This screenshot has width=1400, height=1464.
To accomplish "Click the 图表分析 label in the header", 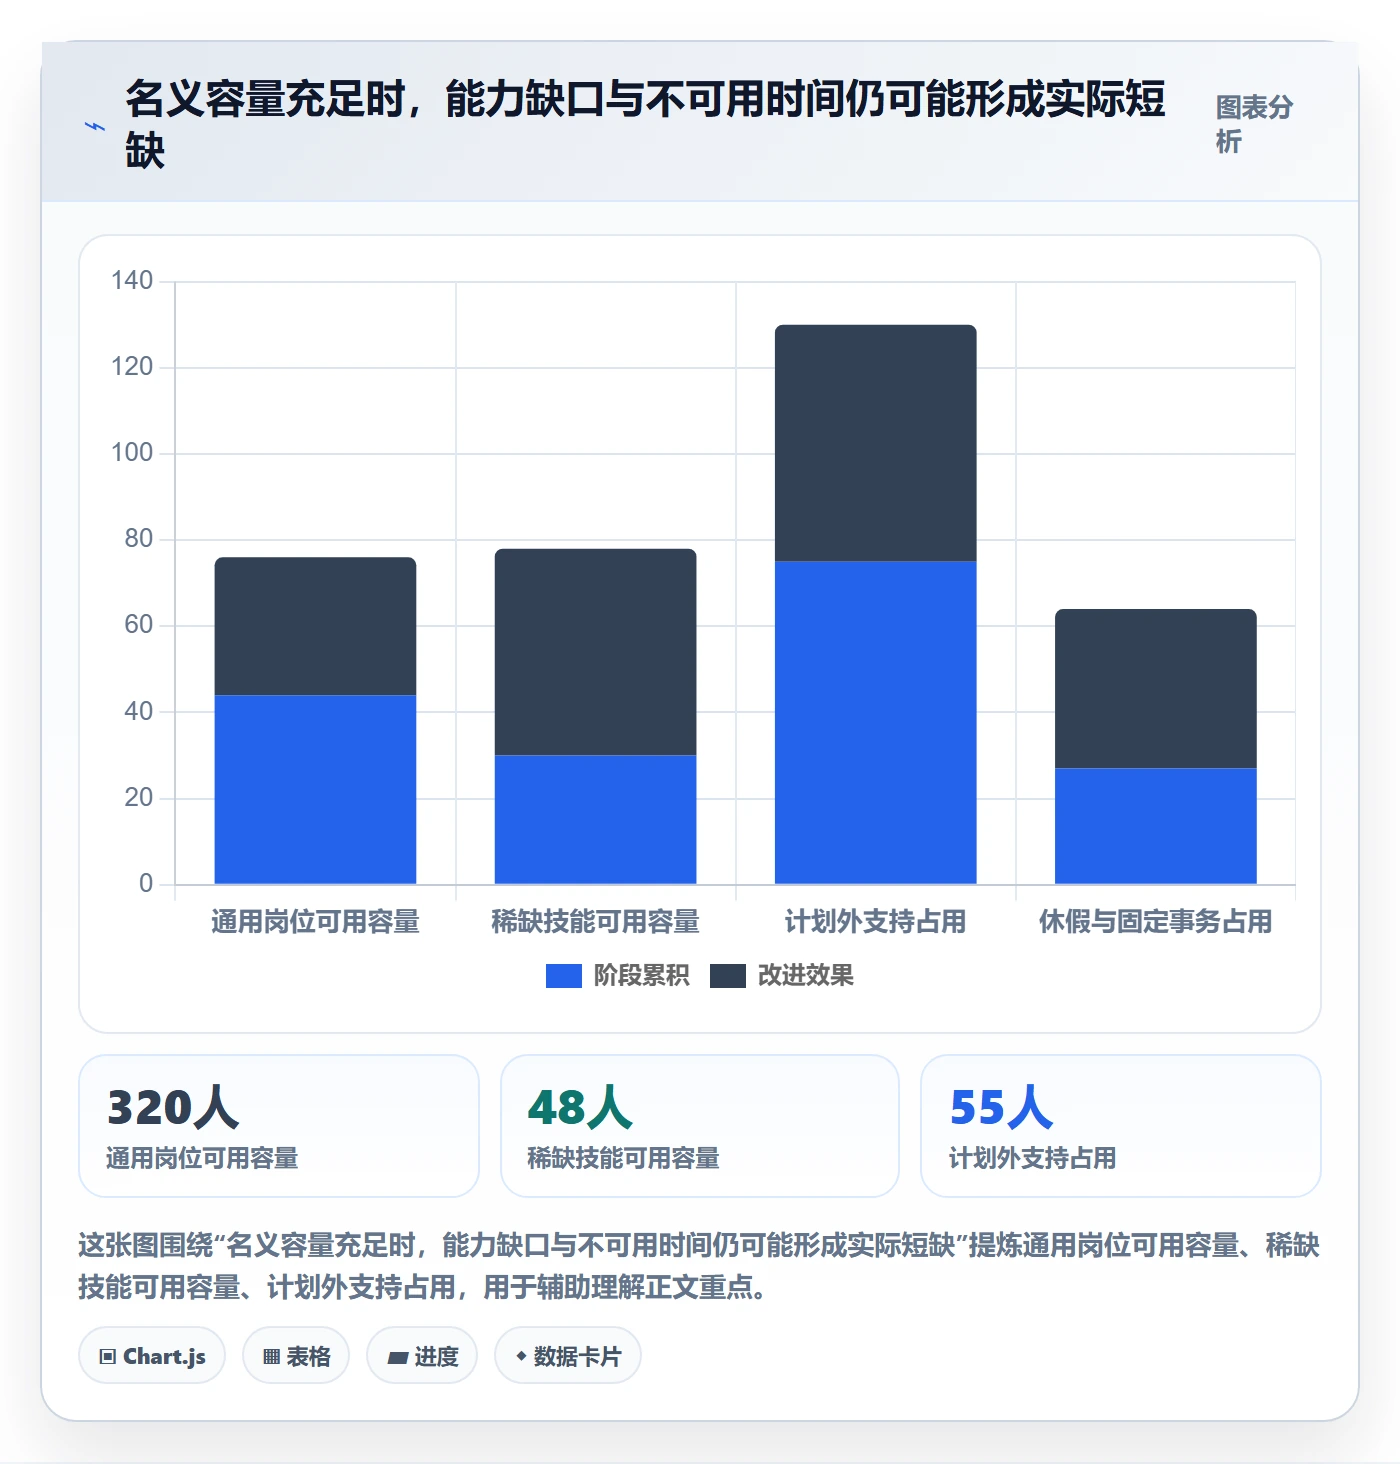I will 1254,124.
